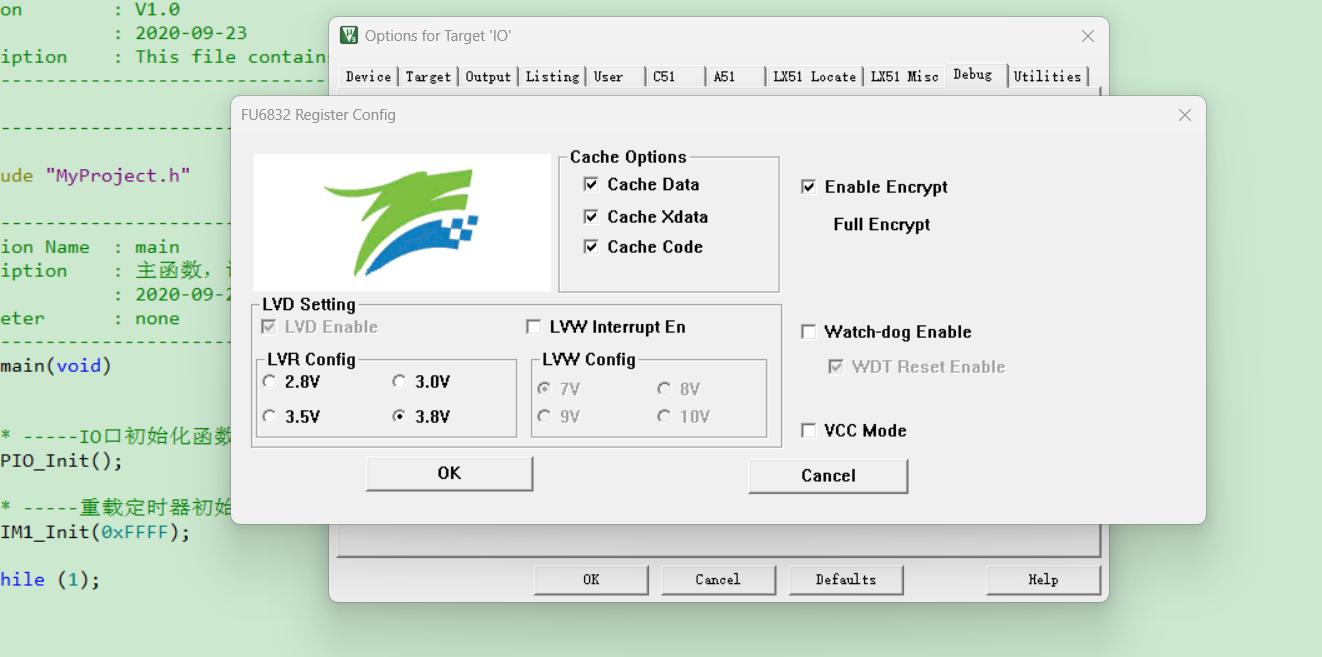Click Defaults in the Options window
Viewport: 1322px width, 657px height.
[x=846, y=579]
